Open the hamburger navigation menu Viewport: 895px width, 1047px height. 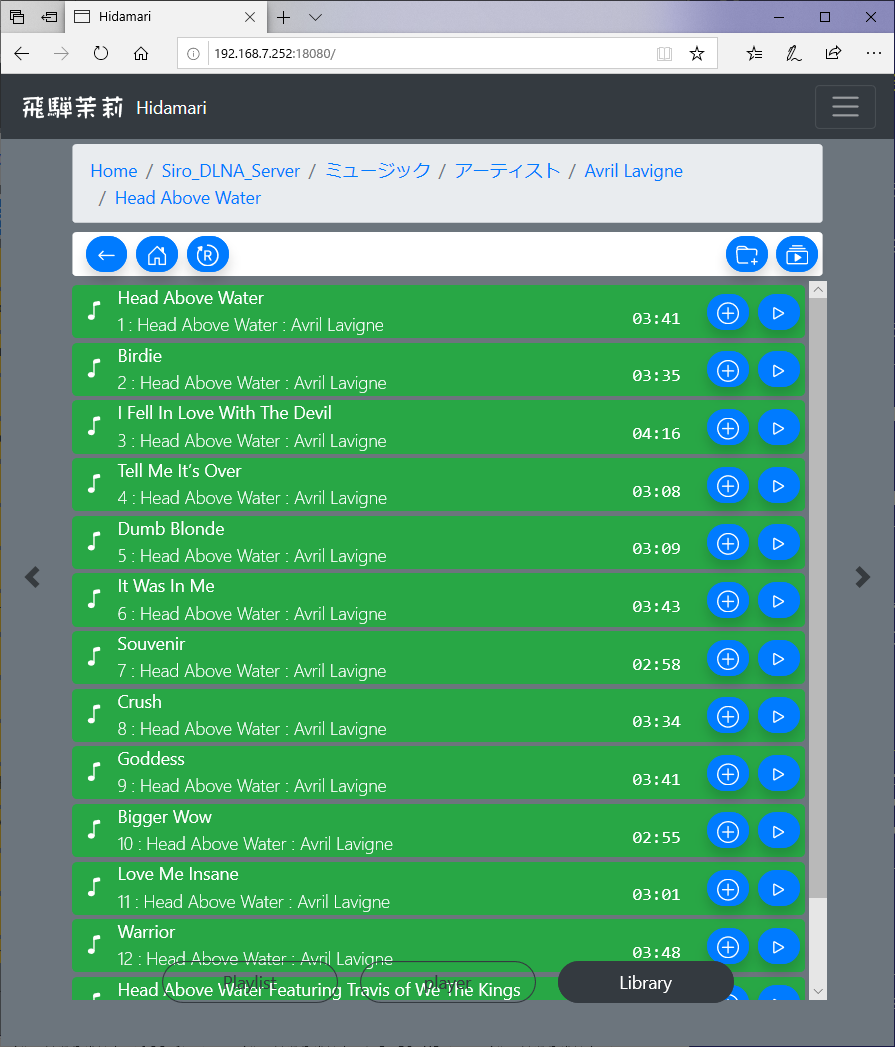click(845, 107)
